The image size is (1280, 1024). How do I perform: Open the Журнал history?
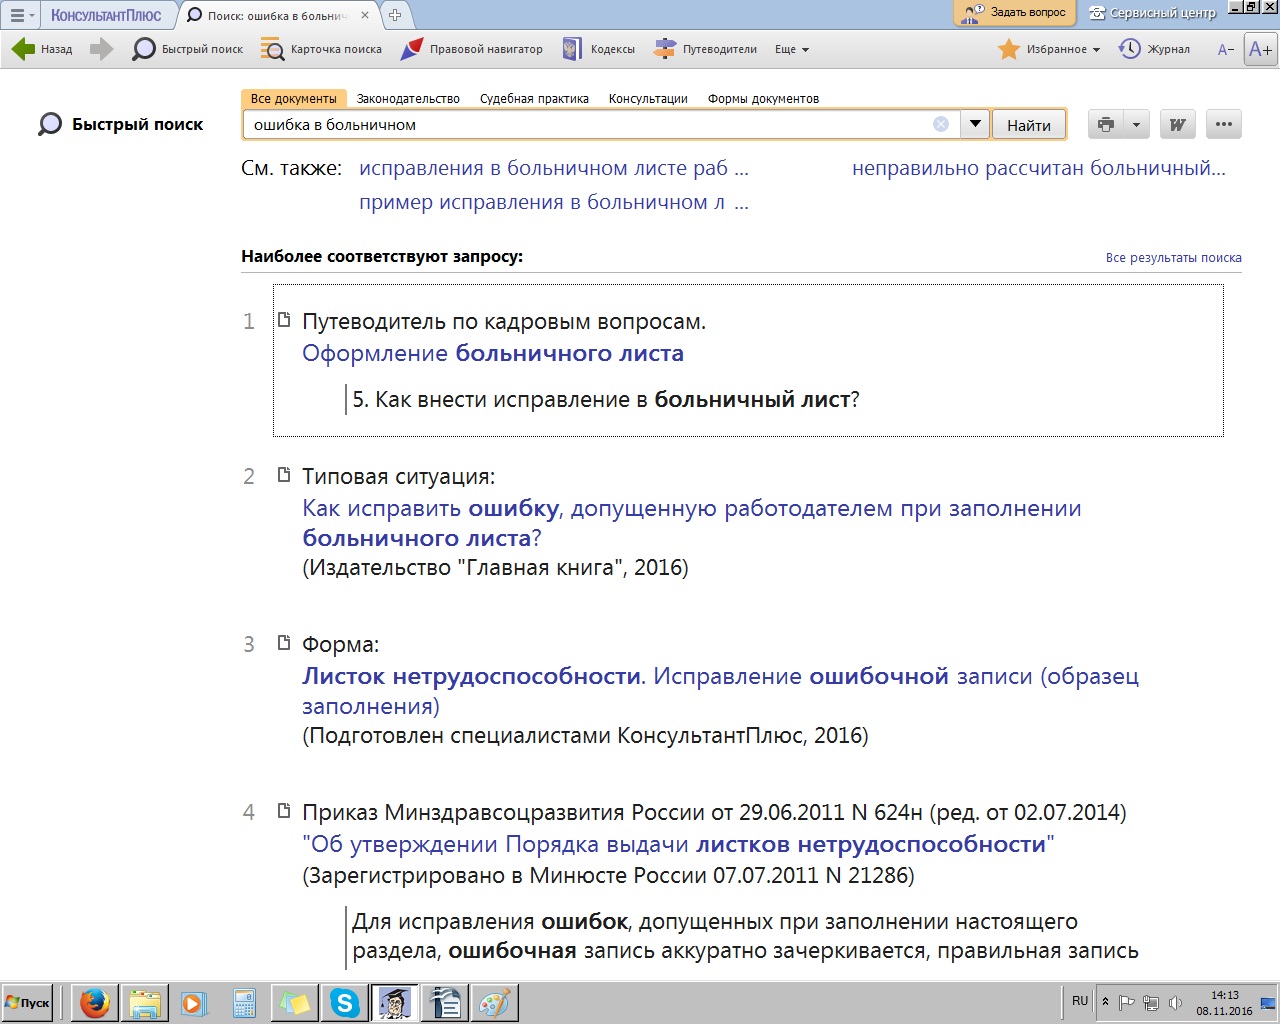tap(1155, 49)
